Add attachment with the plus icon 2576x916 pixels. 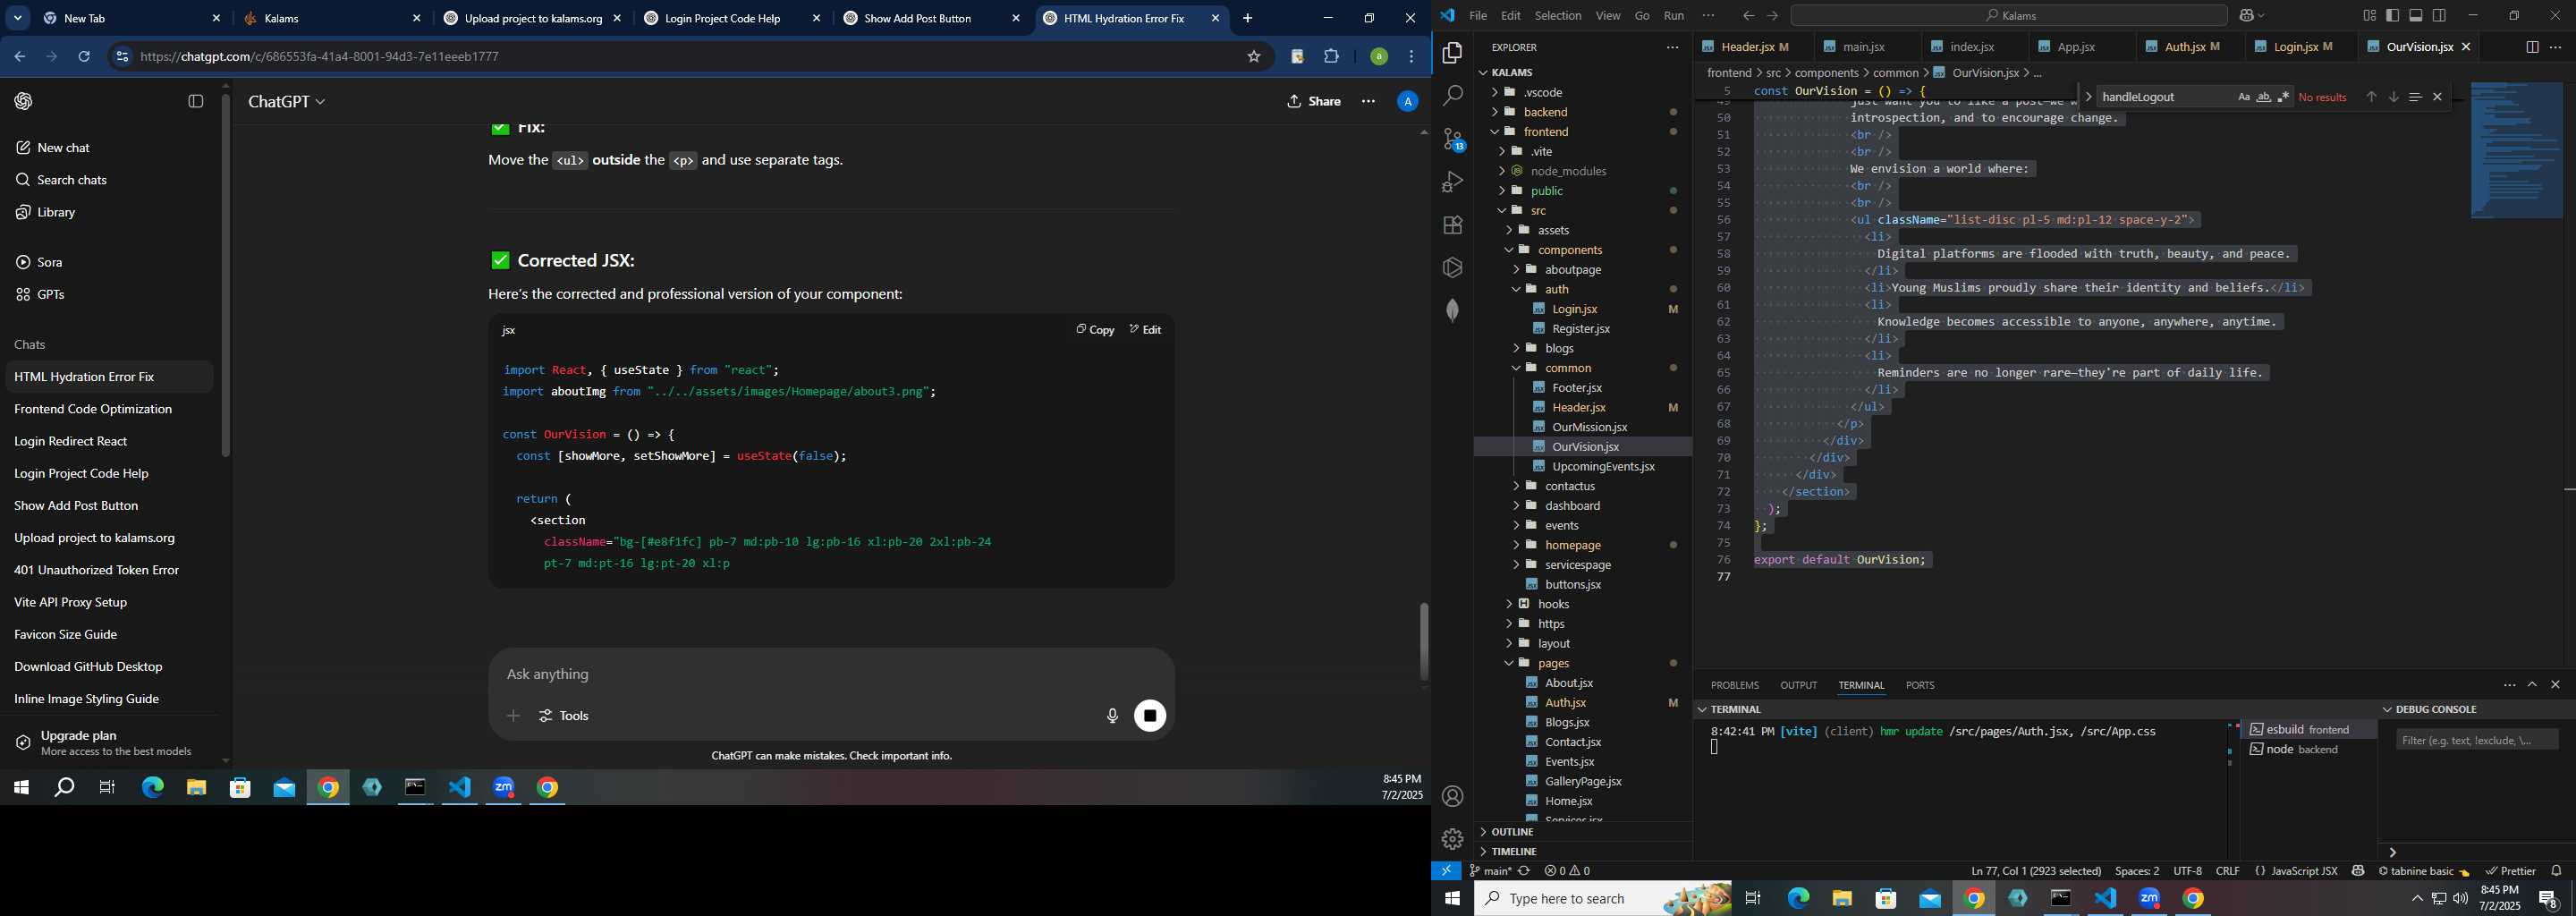pos(513,716)
